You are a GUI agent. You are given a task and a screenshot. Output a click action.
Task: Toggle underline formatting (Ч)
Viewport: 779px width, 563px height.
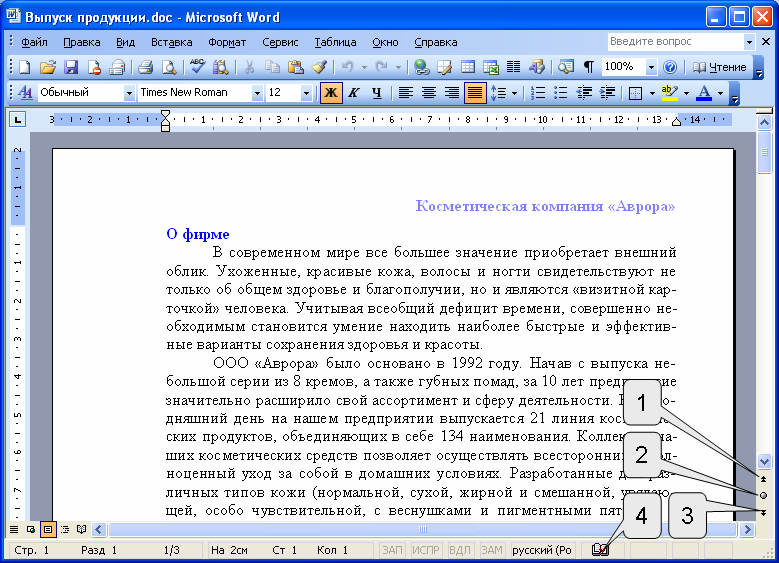(x=377, y=92)
